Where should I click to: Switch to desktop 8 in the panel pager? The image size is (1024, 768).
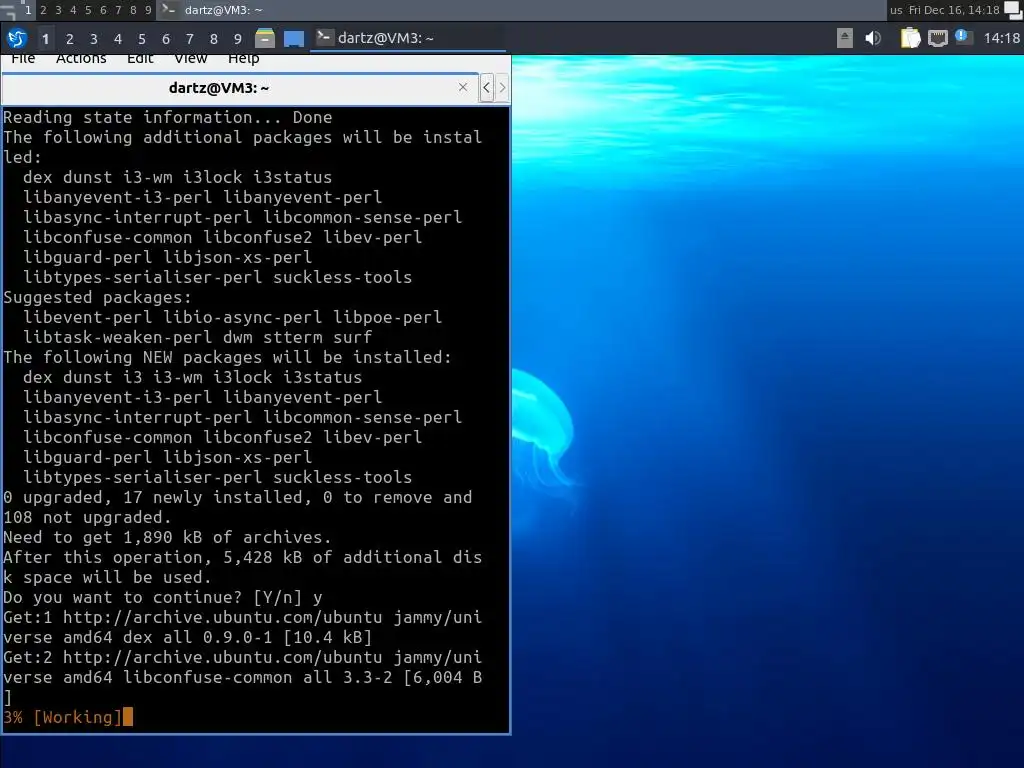pyautogui.click(x=214, y=39)
